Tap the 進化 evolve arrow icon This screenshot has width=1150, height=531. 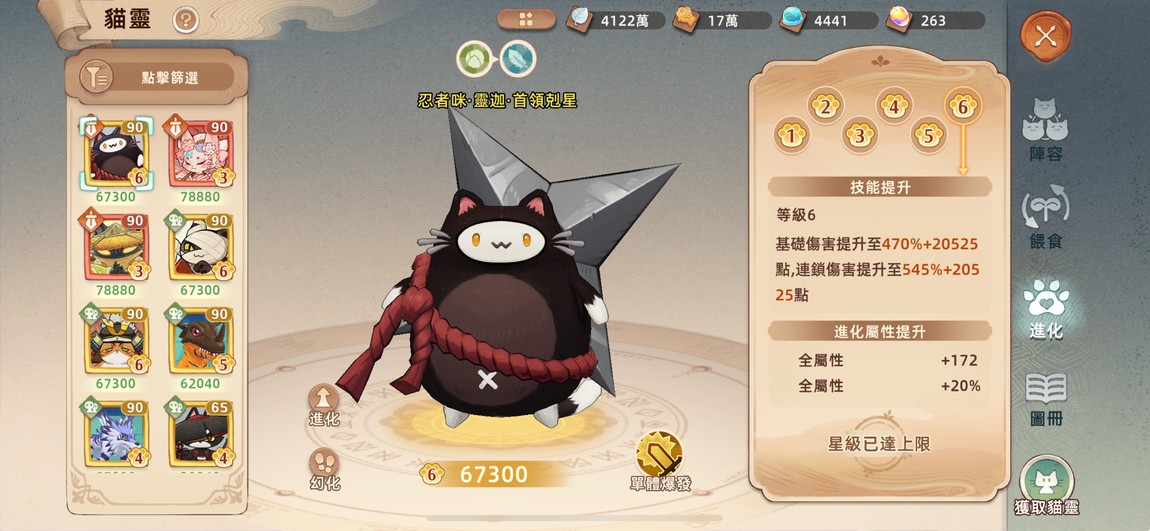point(323,406)
